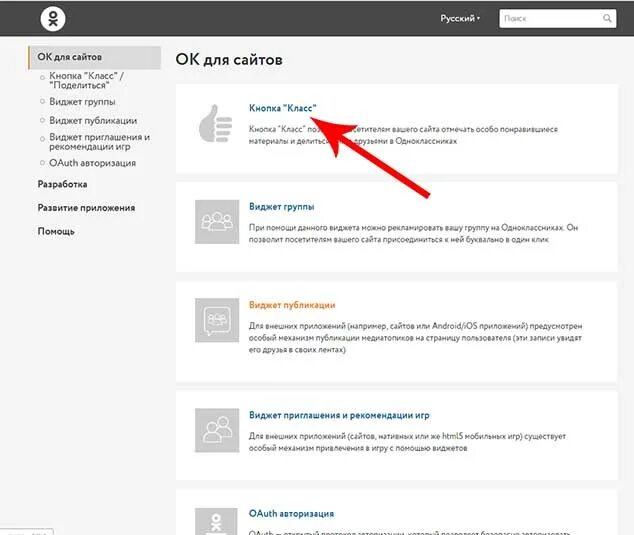Open sidebar item "Виджет группы"
This screenshot has width=634, height=535.
tap(82, 102)
